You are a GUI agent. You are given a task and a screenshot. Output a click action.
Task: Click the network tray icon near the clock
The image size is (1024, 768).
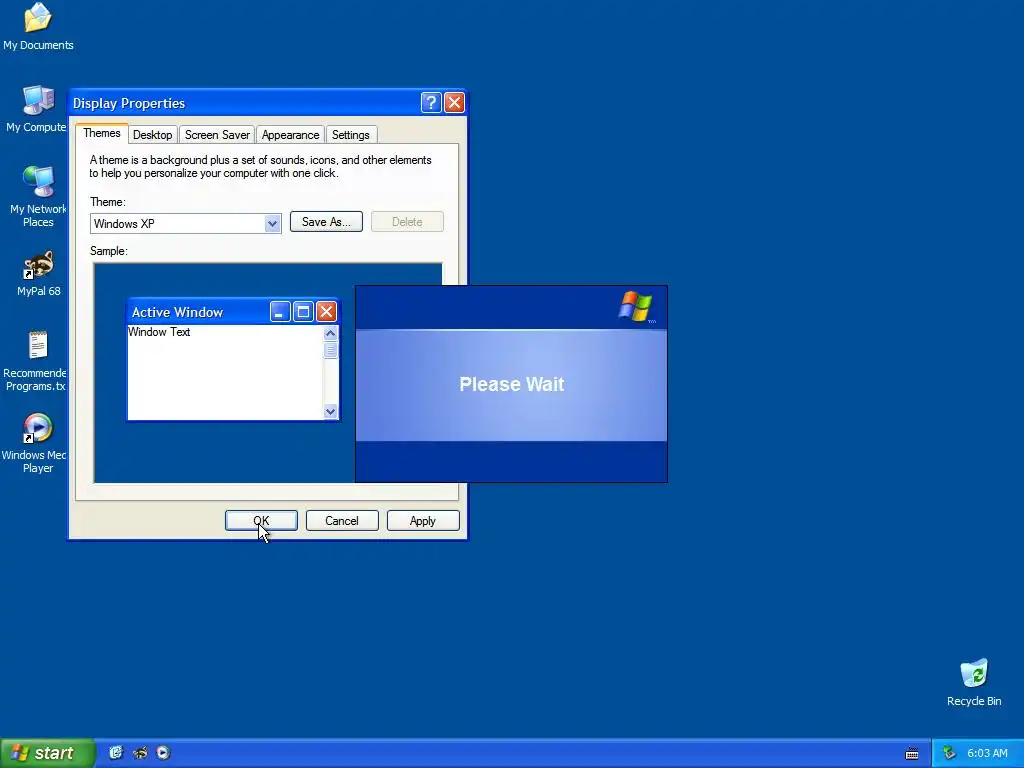[x=949, y=753]
